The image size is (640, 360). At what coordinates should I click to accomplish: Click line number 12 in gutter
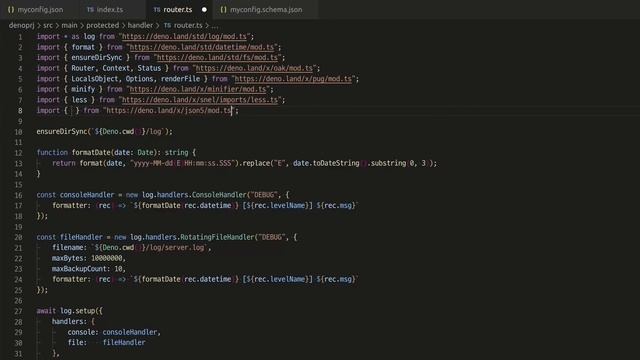click(x=18, y=153)
